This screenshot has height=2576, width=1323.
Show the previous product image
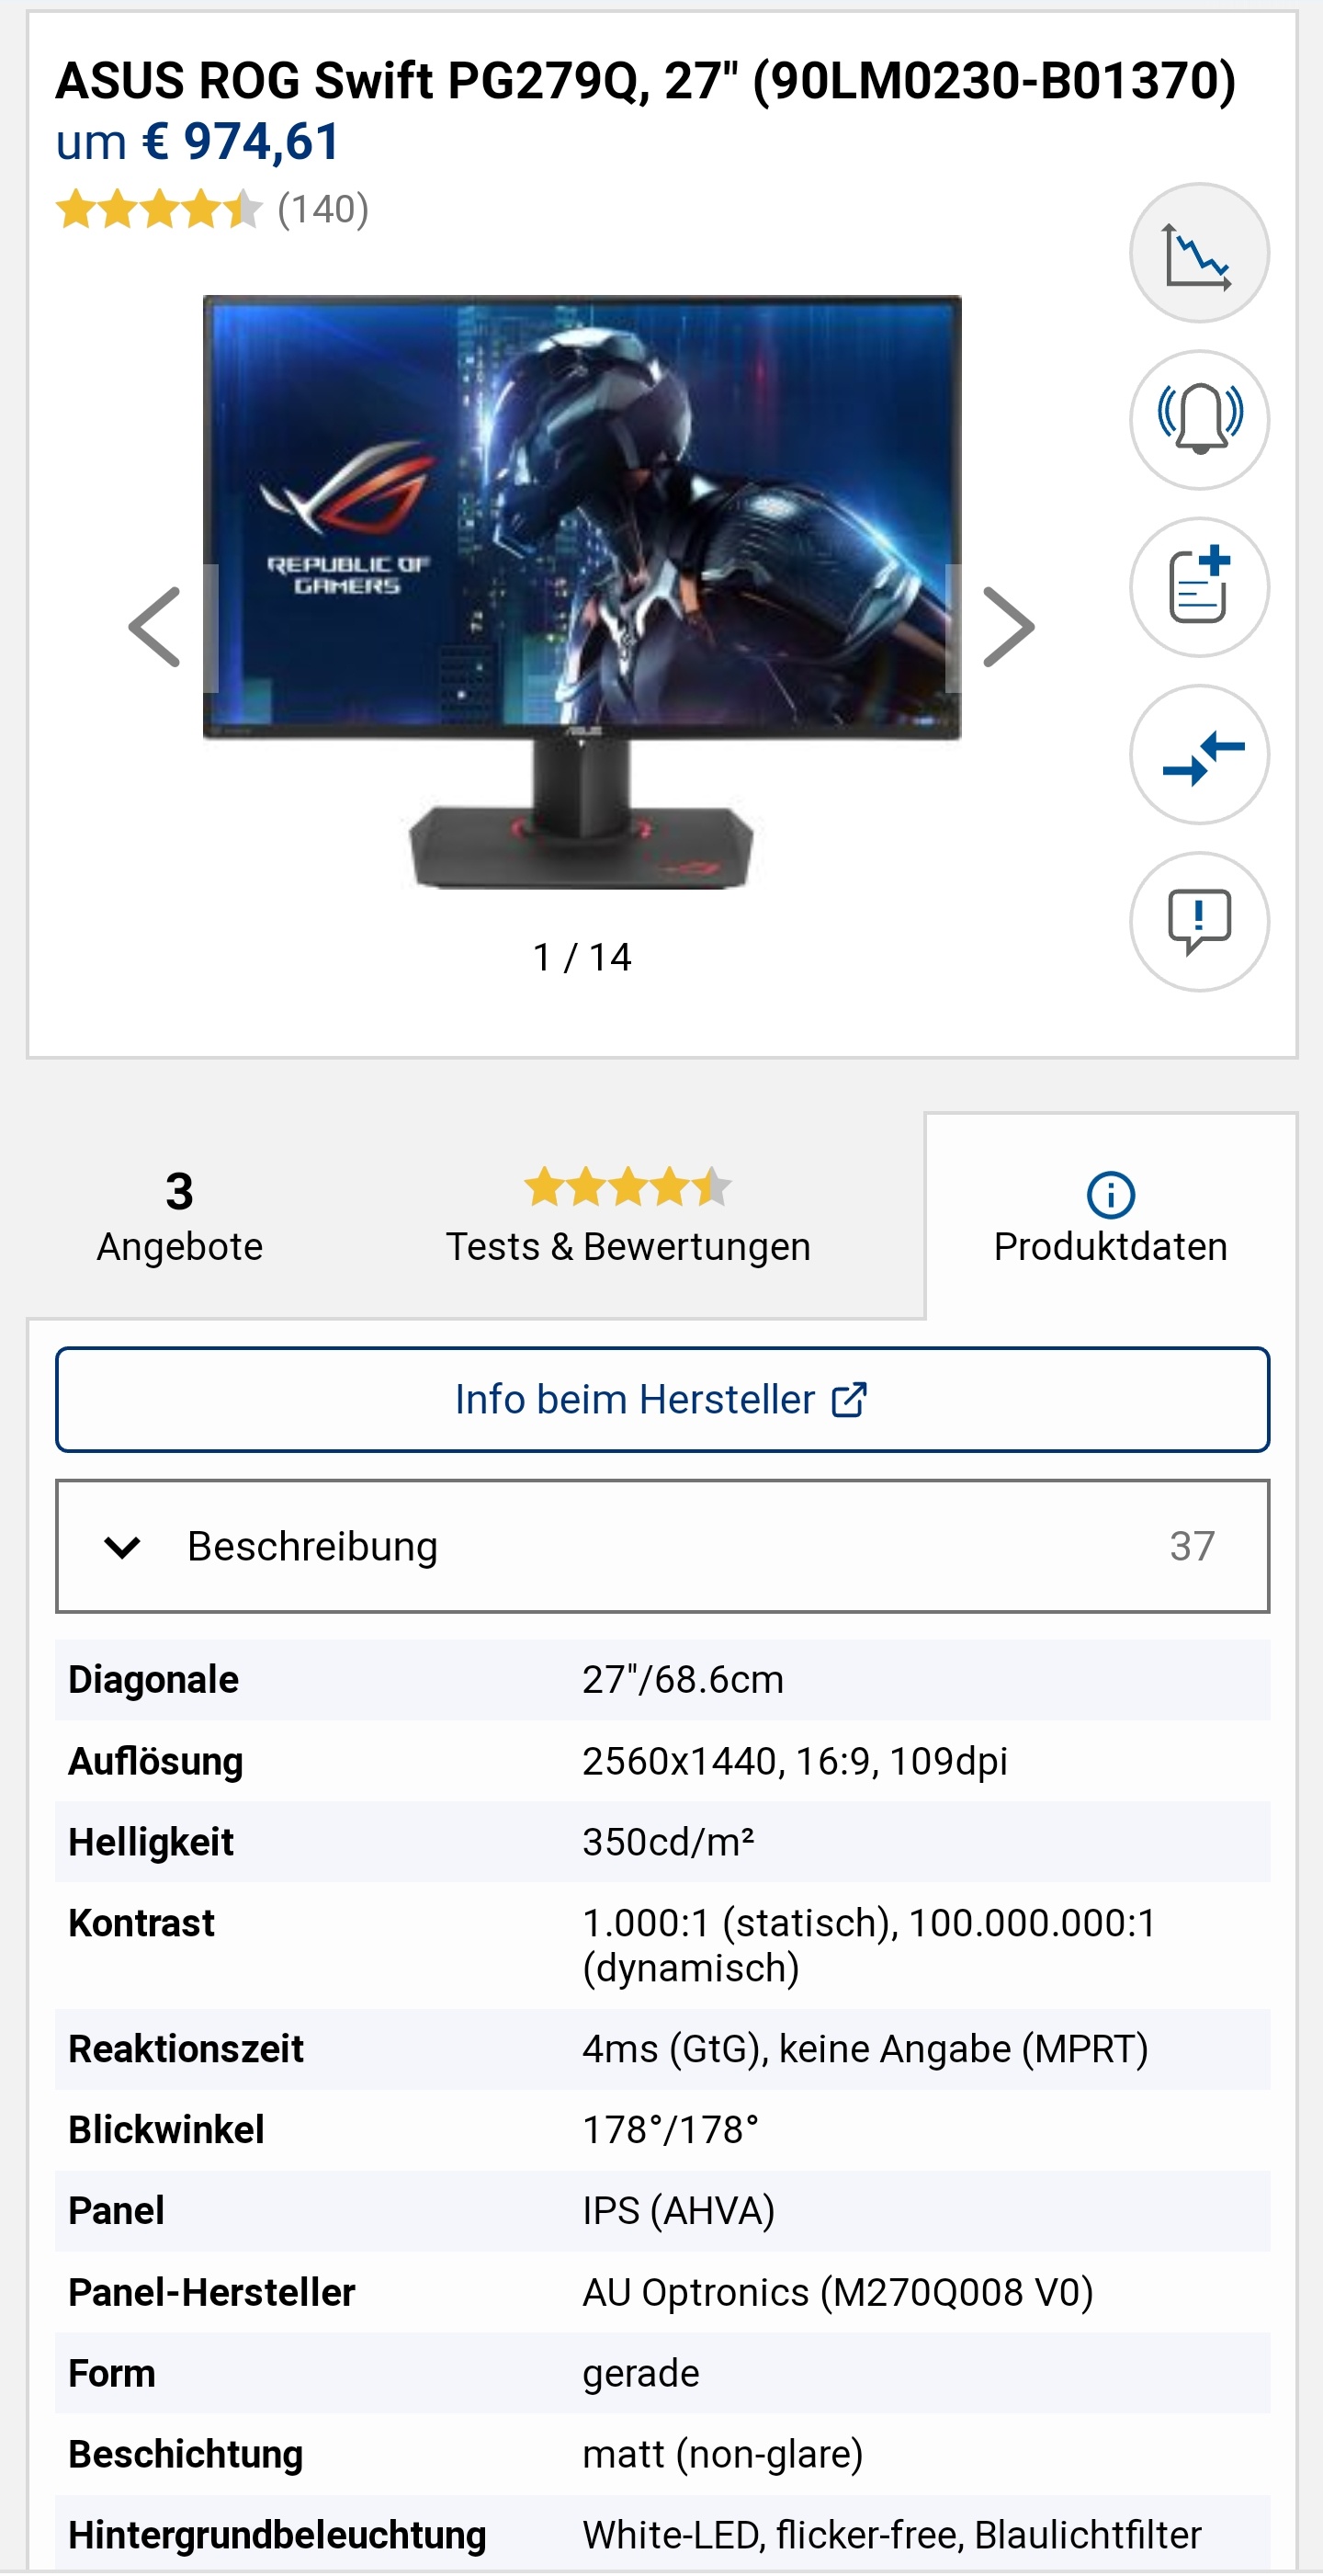[x=156, y=627]
